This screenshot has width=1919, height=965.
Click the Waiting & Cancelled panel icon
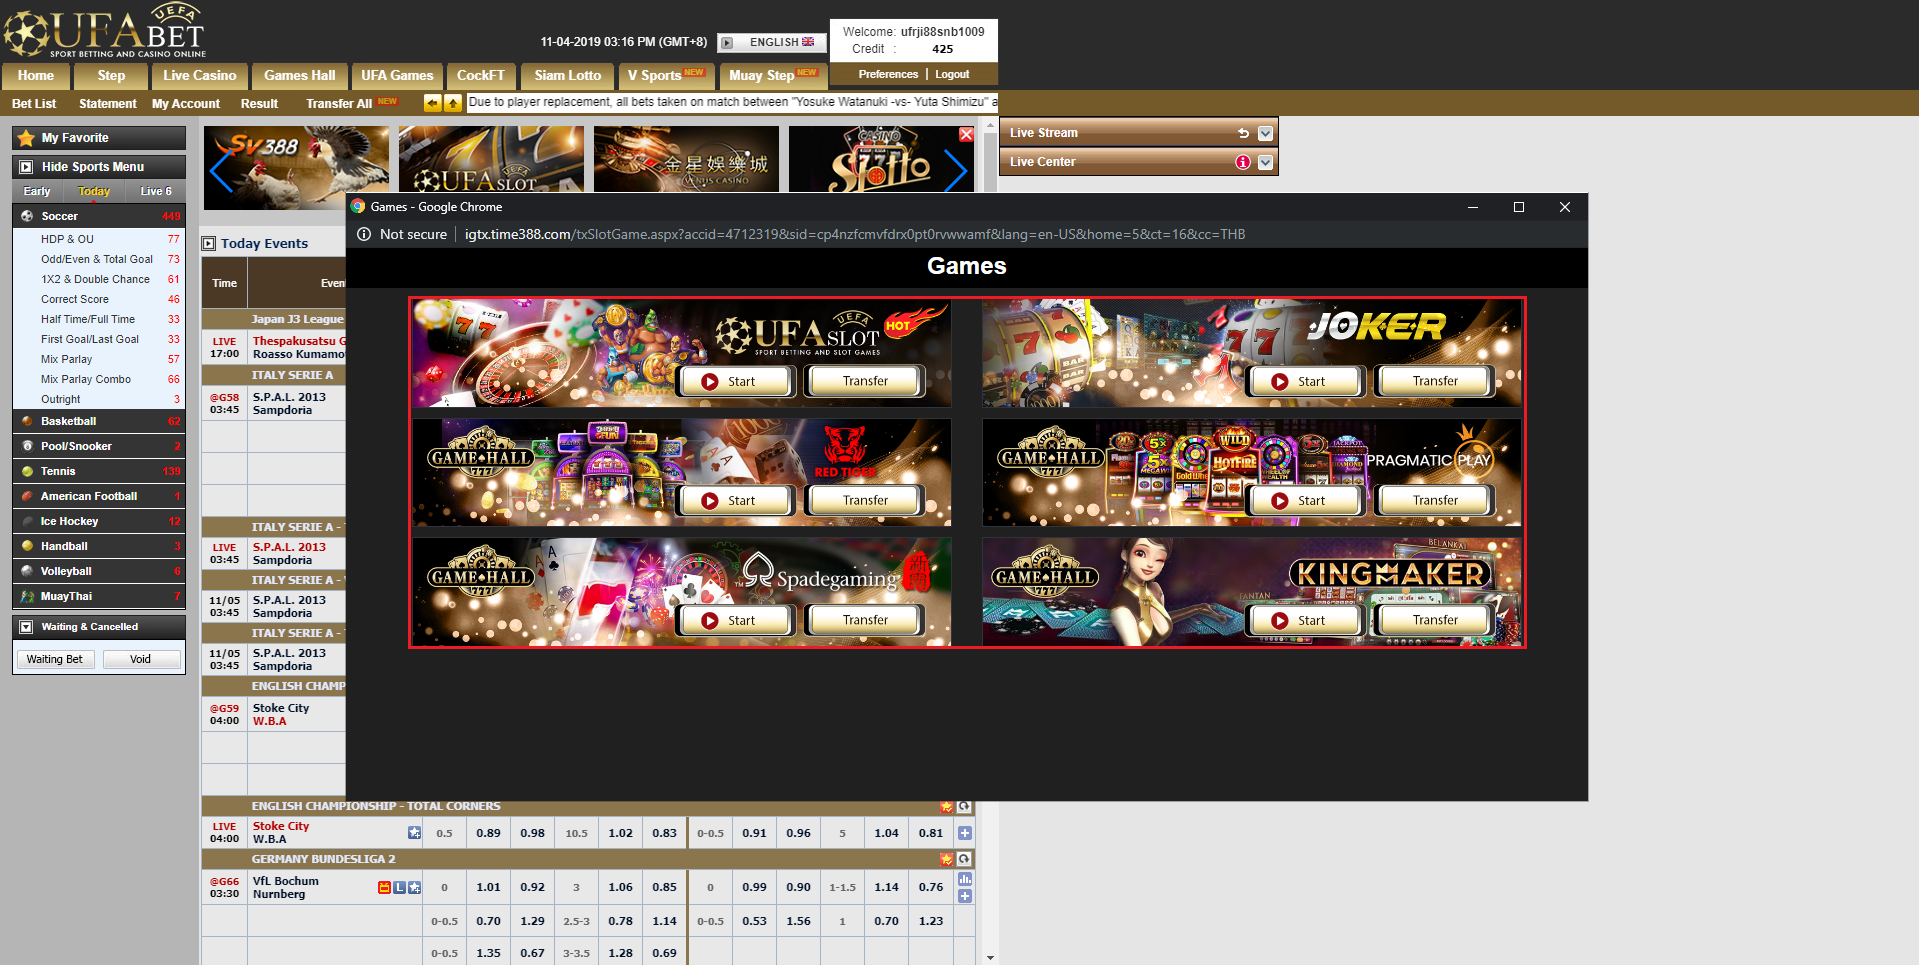pos(26,627)
